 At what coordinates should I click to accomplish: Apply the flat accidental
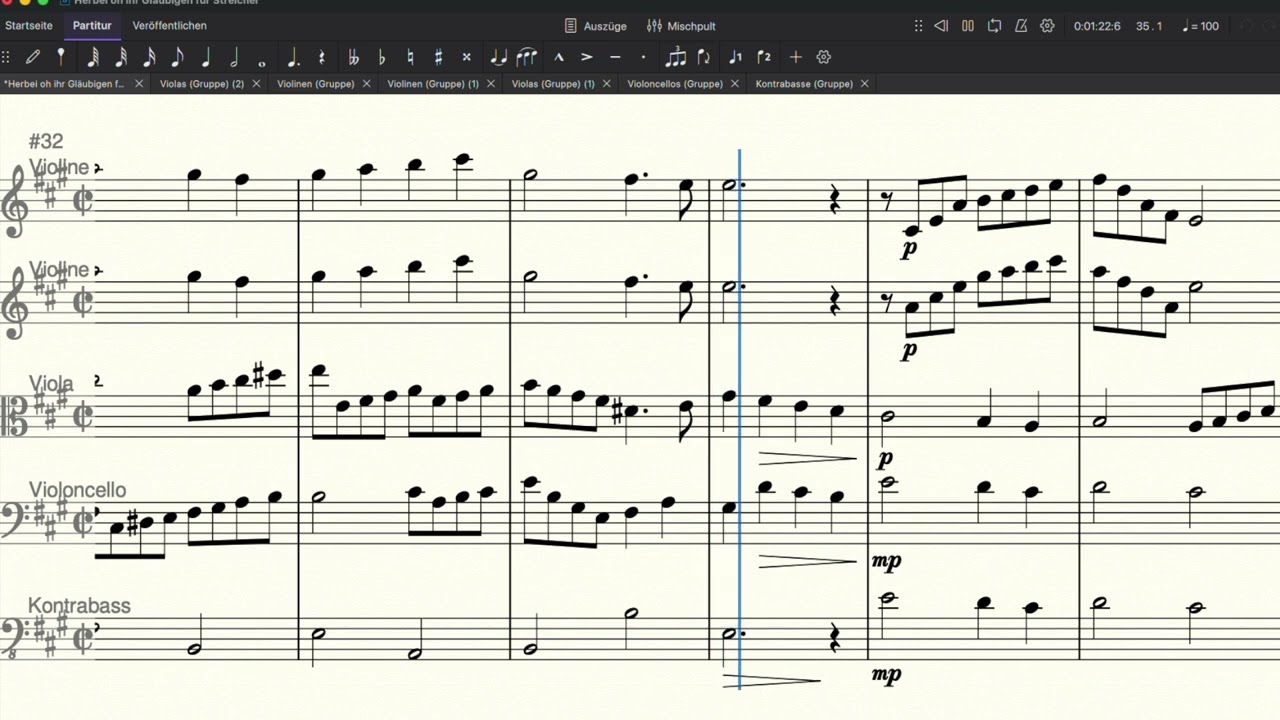coord(381,57)
